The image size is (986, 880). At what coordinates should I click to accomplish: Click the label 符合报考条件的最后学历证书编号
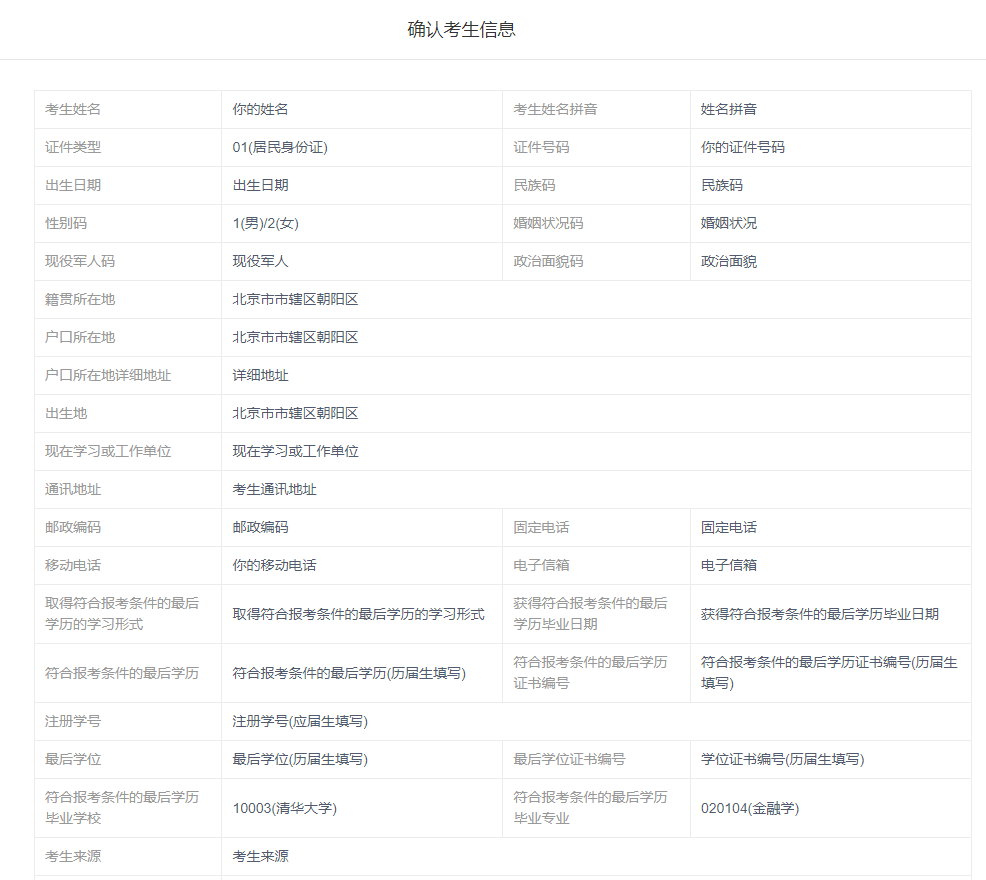click(x=590, y=672)
